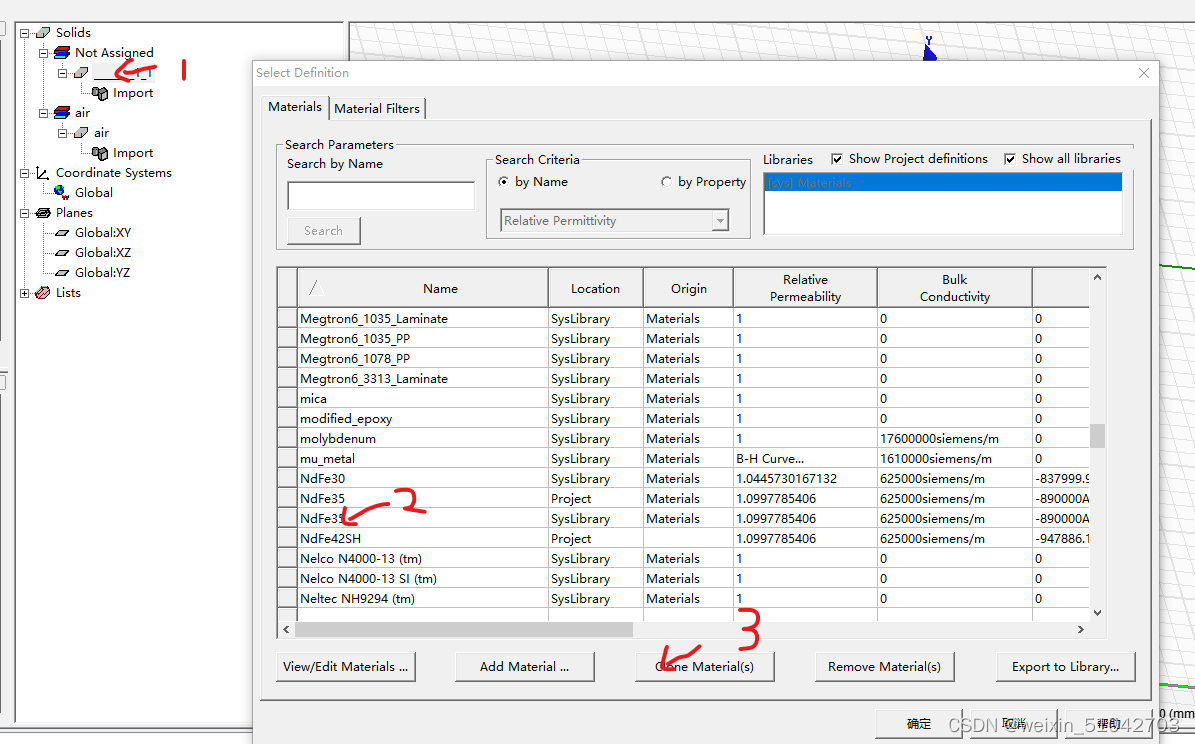The width and height of the screenshot is (1195, 744).
Task: Select the Import icon under Not Assigned
Action: [101, 92]
